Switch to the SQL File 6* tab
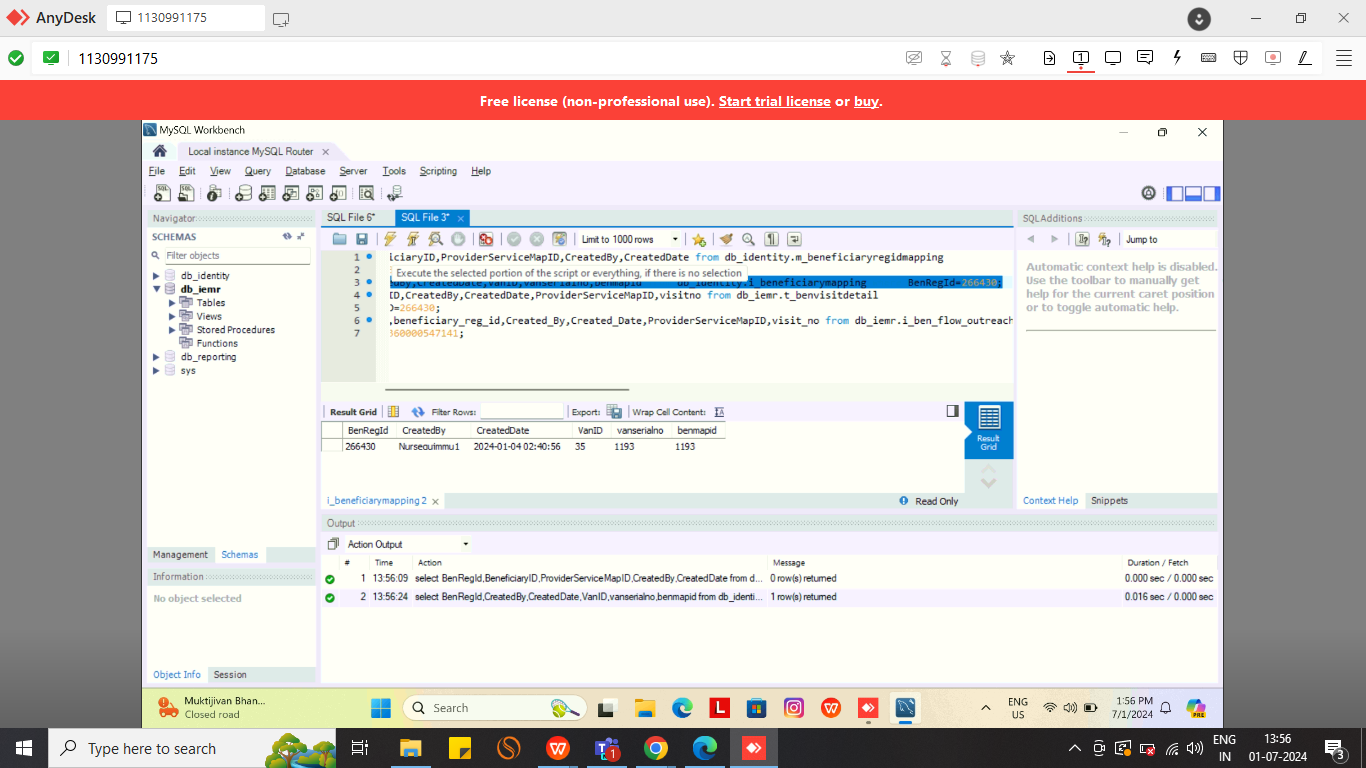The width and height of the screenshot is (1366, 768). pos(351,217)
